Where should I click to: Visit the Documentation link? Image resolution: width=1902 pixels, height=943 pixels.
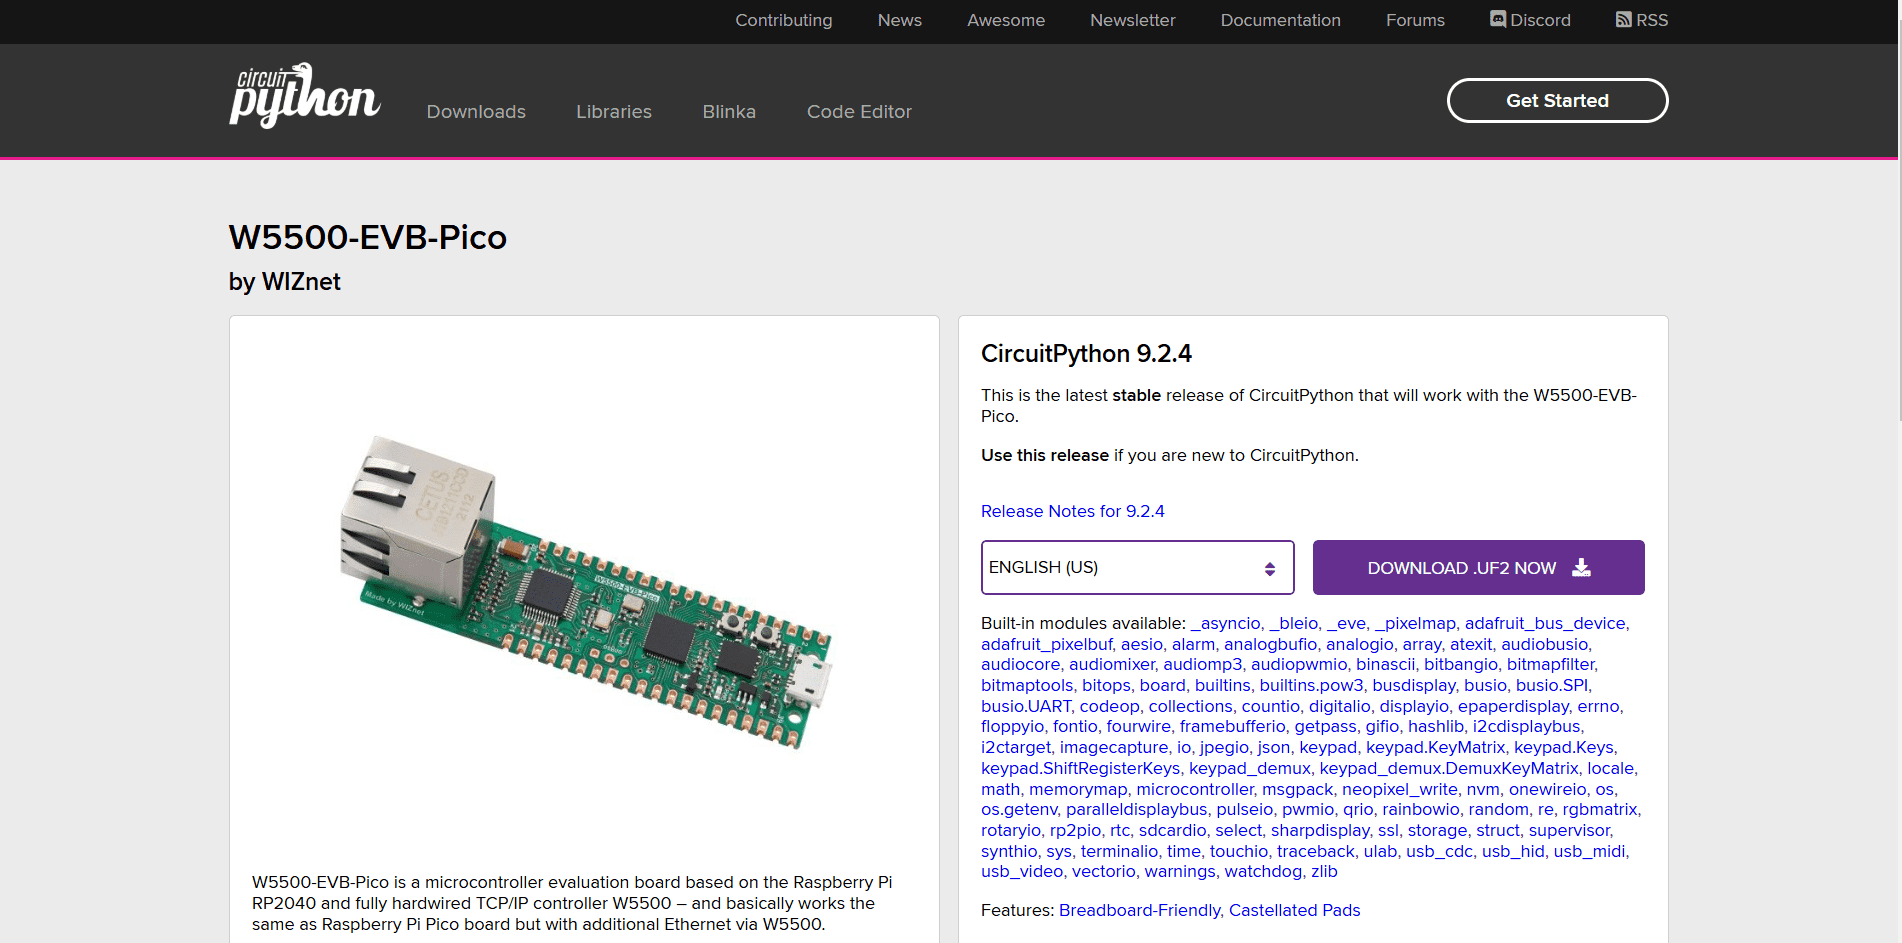coord(1280,20)
